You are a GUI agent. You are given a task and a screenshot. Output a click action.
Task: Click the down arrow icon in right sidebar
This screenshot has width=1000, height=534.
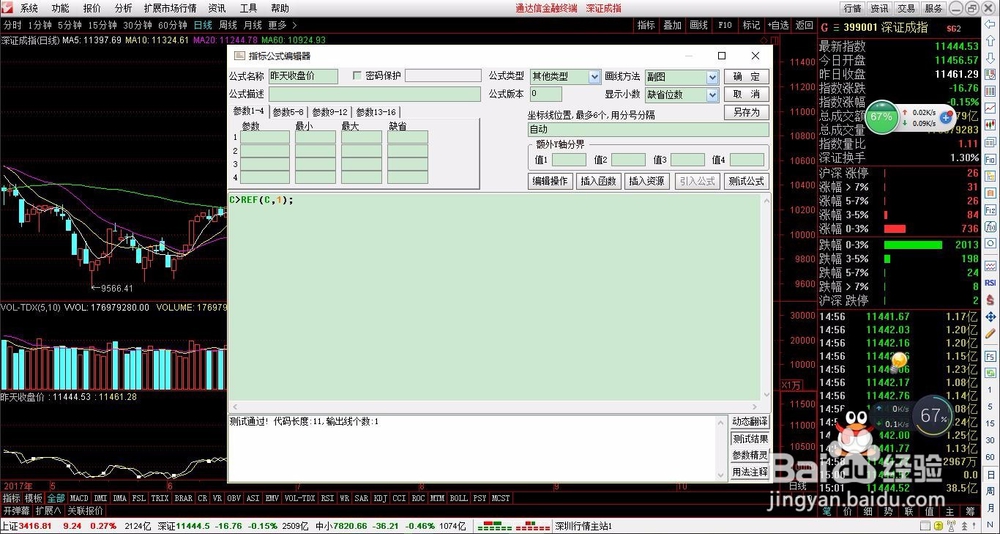coord(990,57)
